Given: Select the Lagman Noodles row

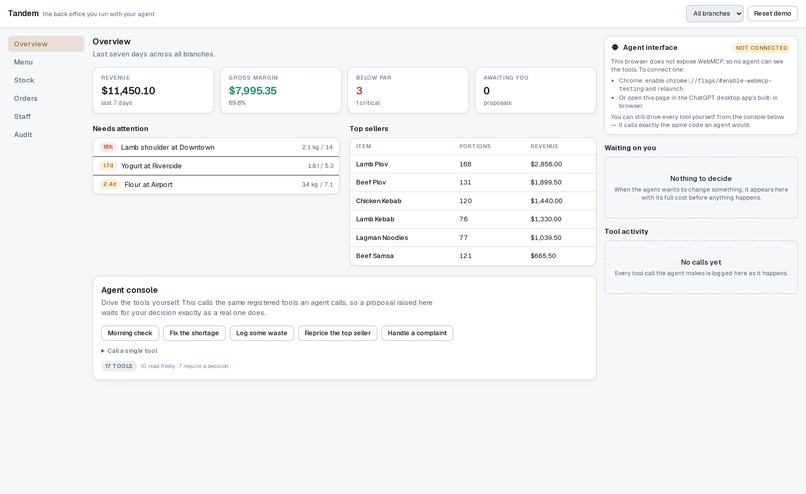Looking at the screenshot, I should tap(473, 237).
